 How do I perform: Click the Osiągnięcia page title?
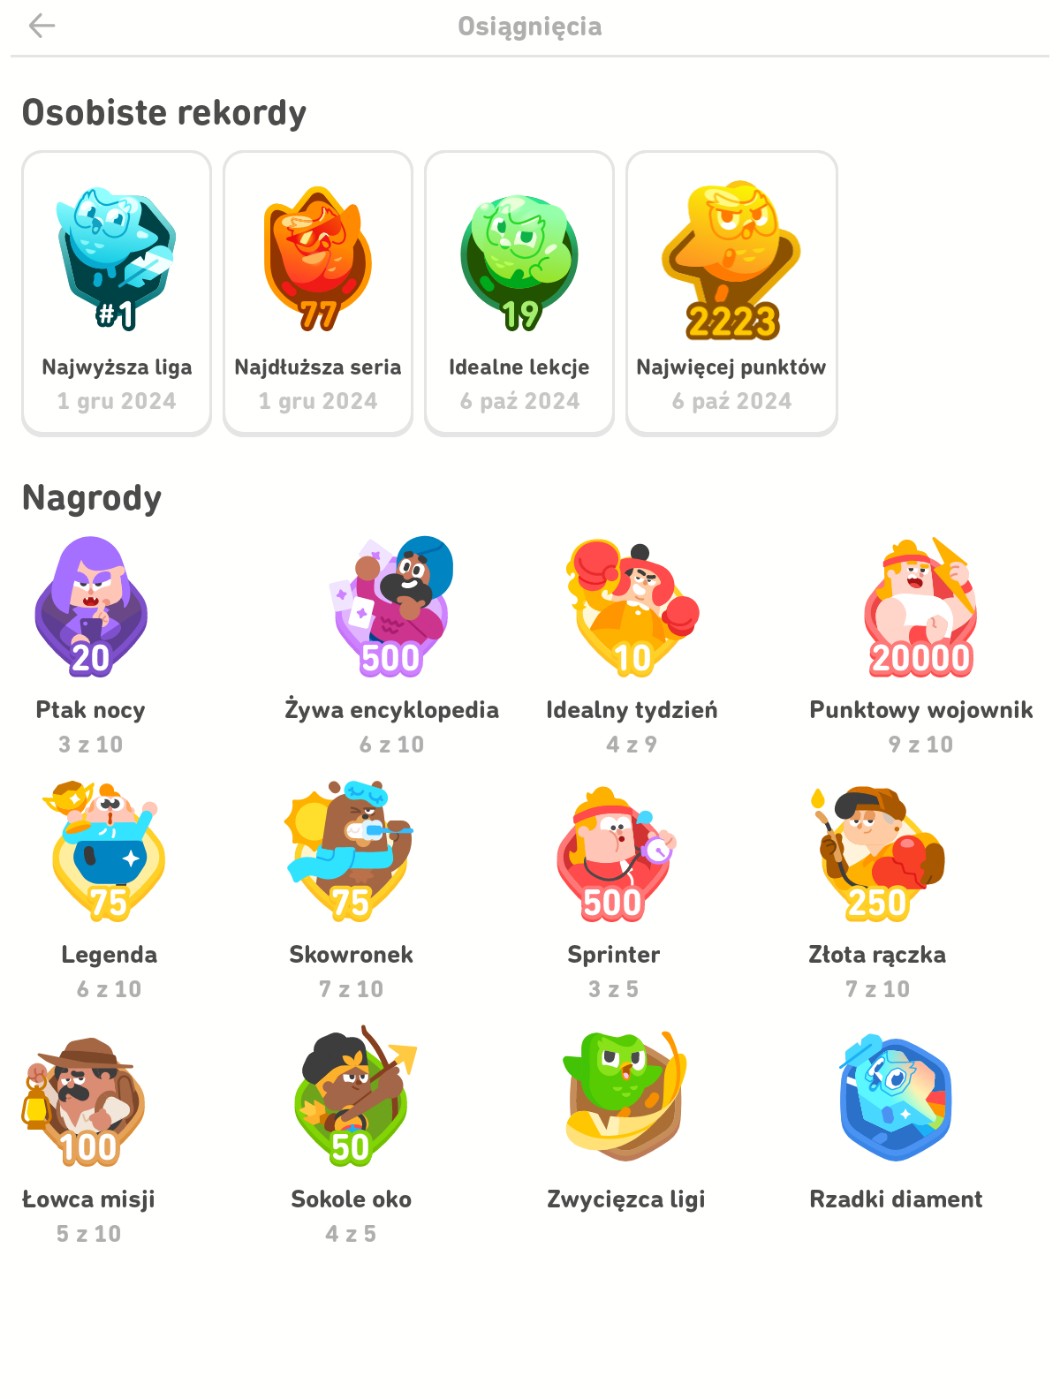coord(530,27)
